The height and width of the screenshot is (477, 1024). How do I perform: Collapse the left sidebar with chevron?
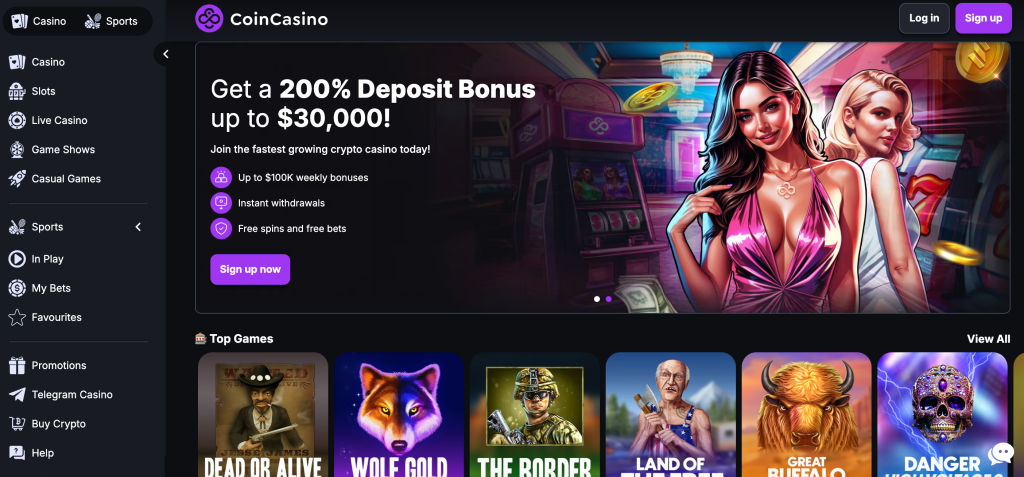coord(166,54)
